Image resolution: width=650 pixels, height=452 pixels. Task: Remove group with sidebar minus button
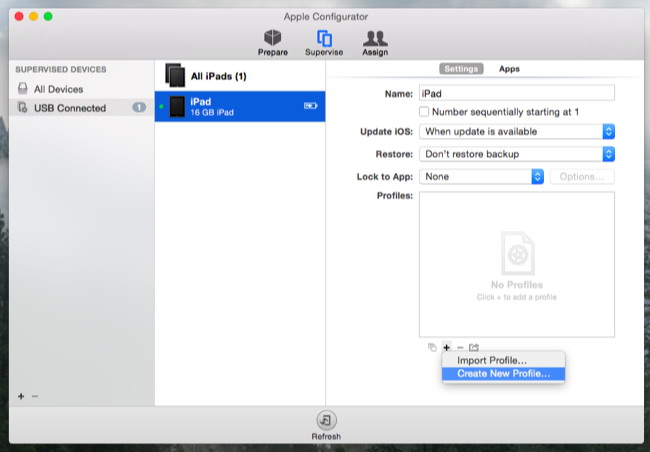pyautogui.click(x=35, y=396)
